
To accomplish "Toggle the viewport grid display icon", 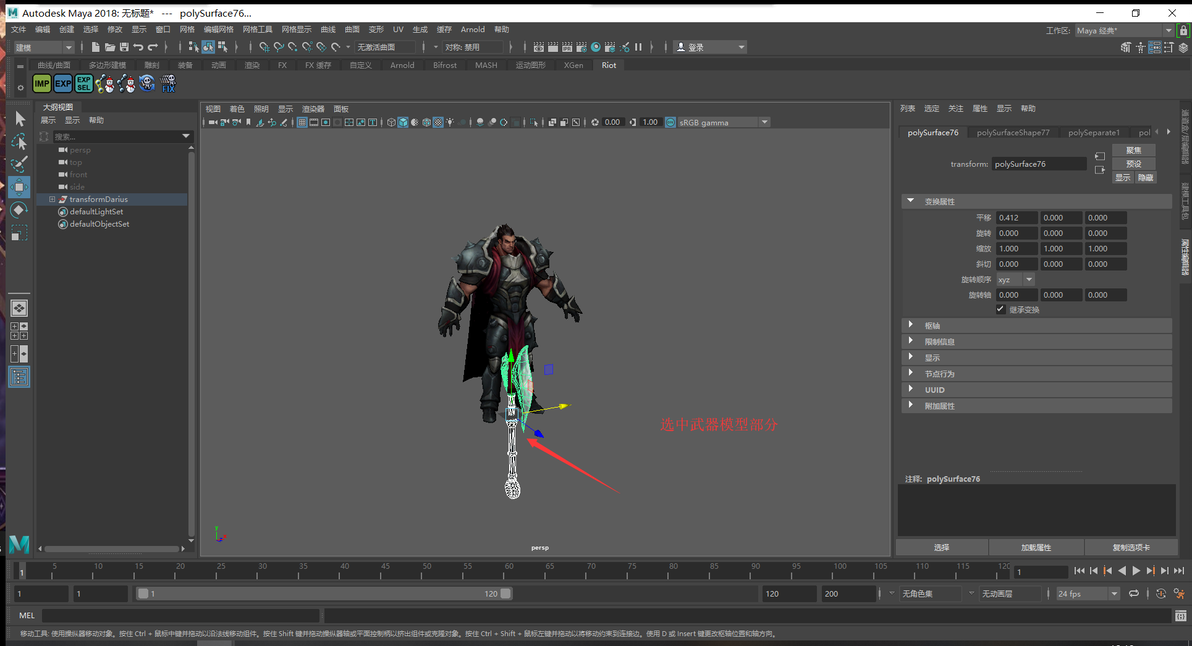I will (302, 123).
